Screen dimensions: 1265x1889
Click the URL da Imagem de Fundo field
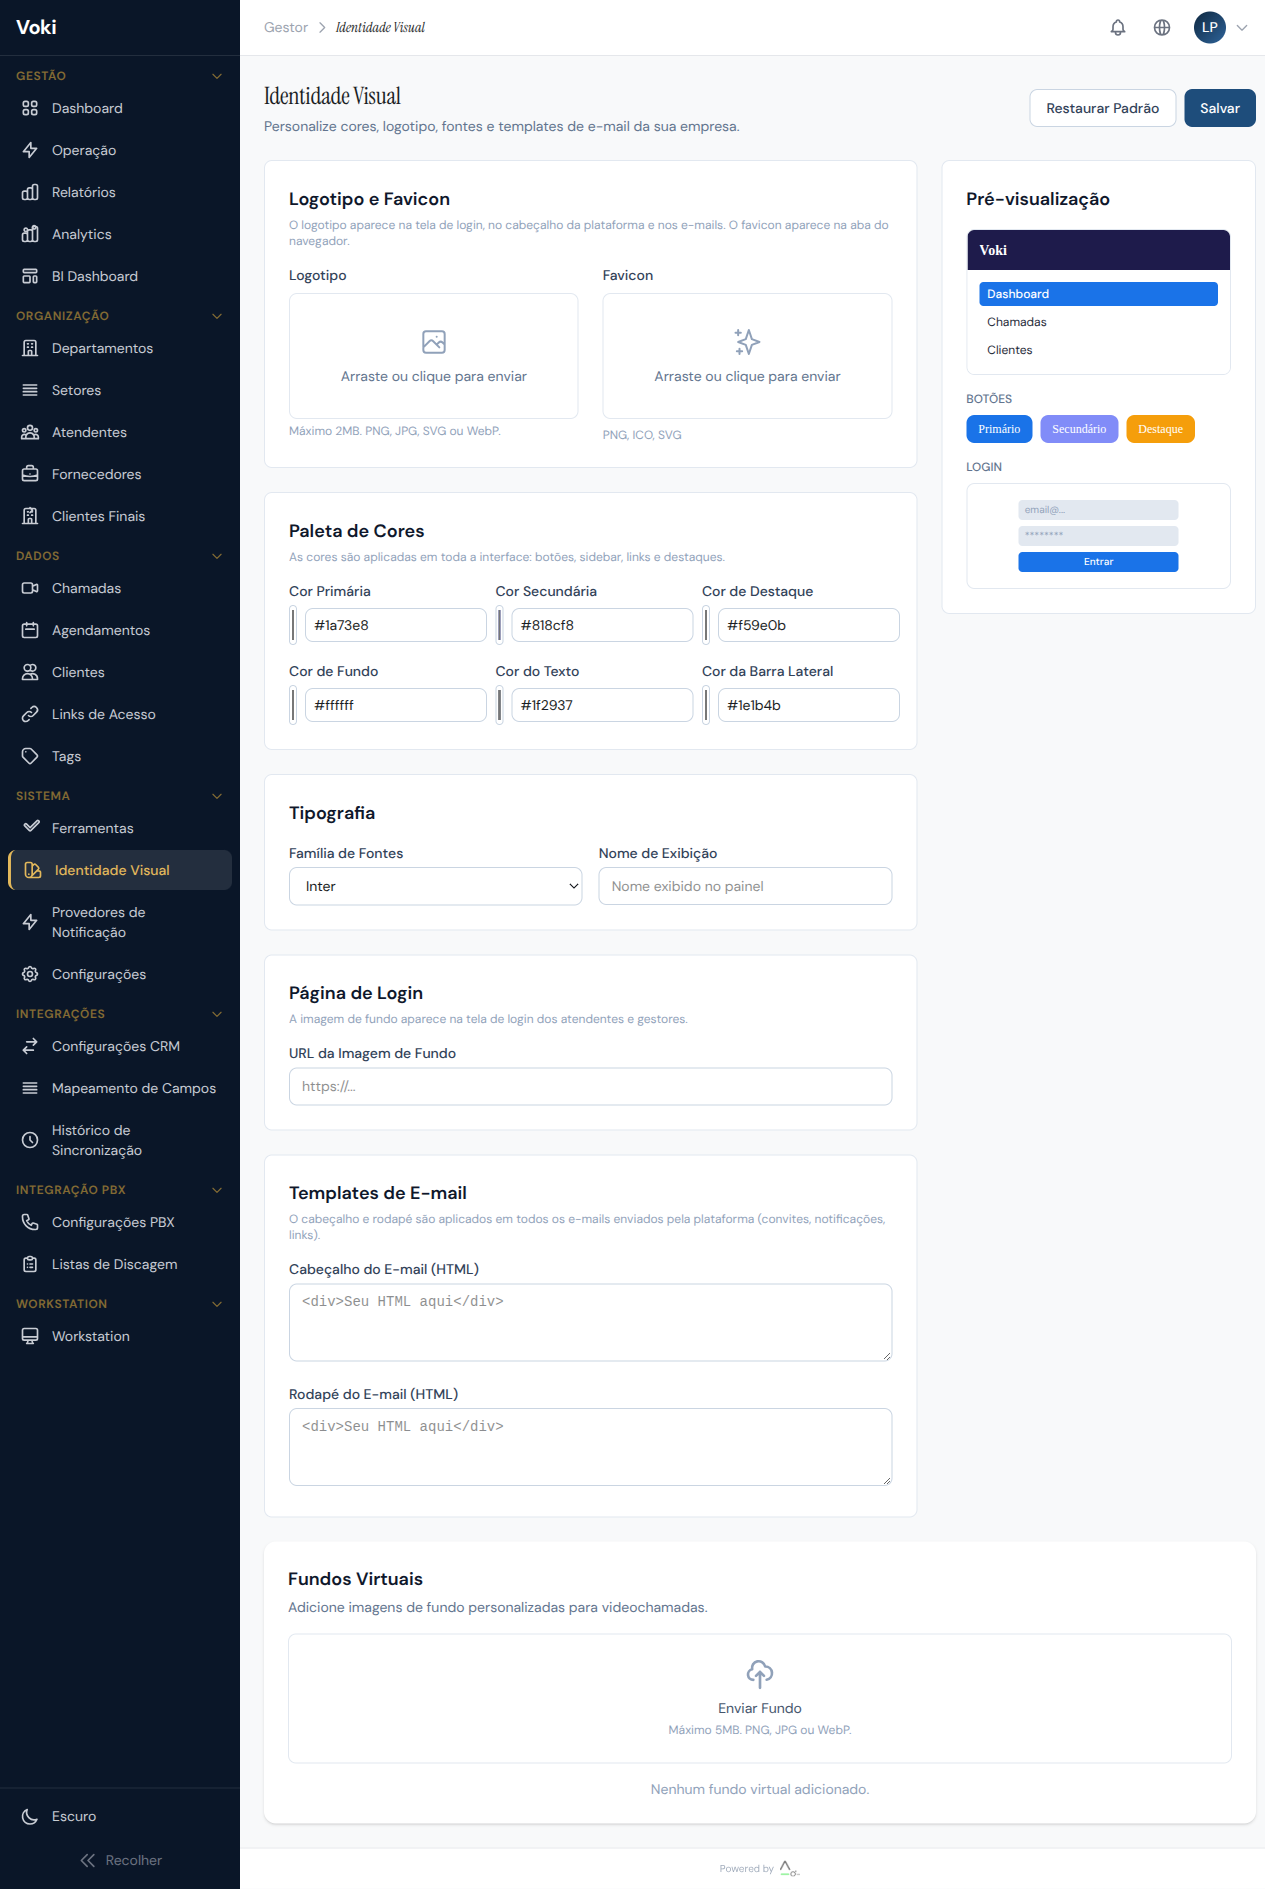click(x=590, y=1086)
